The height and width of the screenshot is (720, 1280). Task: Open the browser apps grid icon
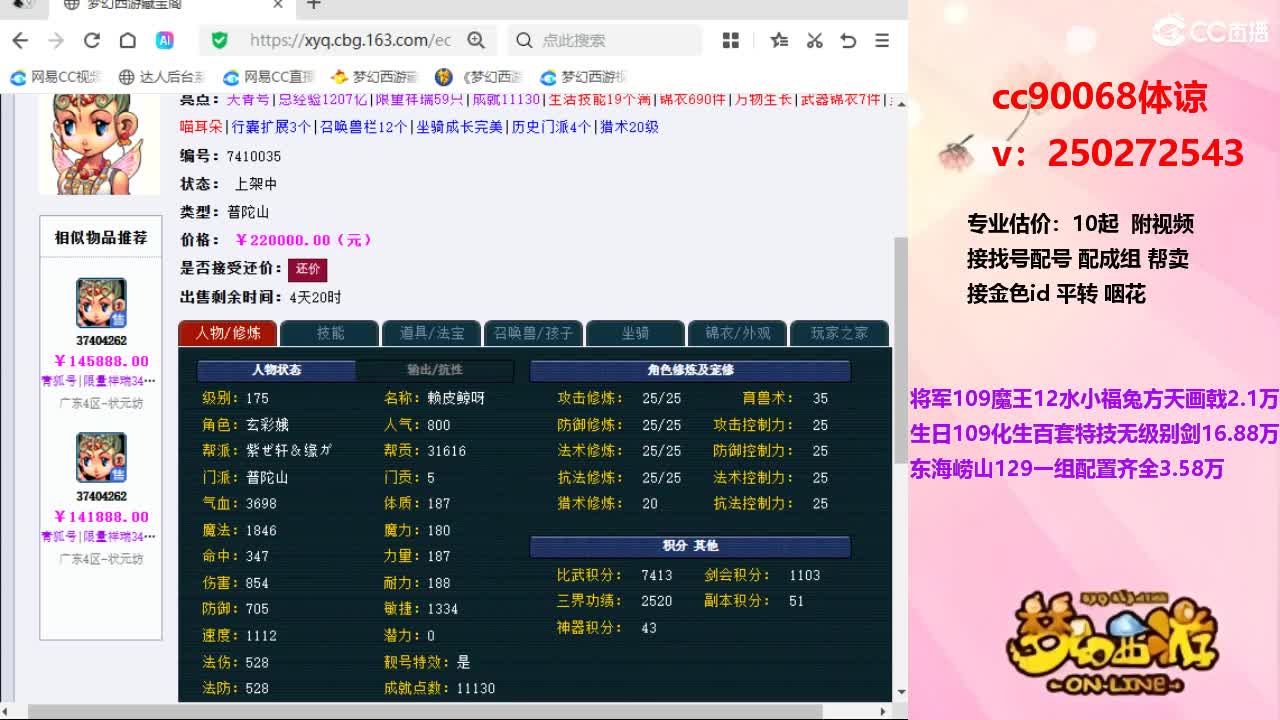731,40
